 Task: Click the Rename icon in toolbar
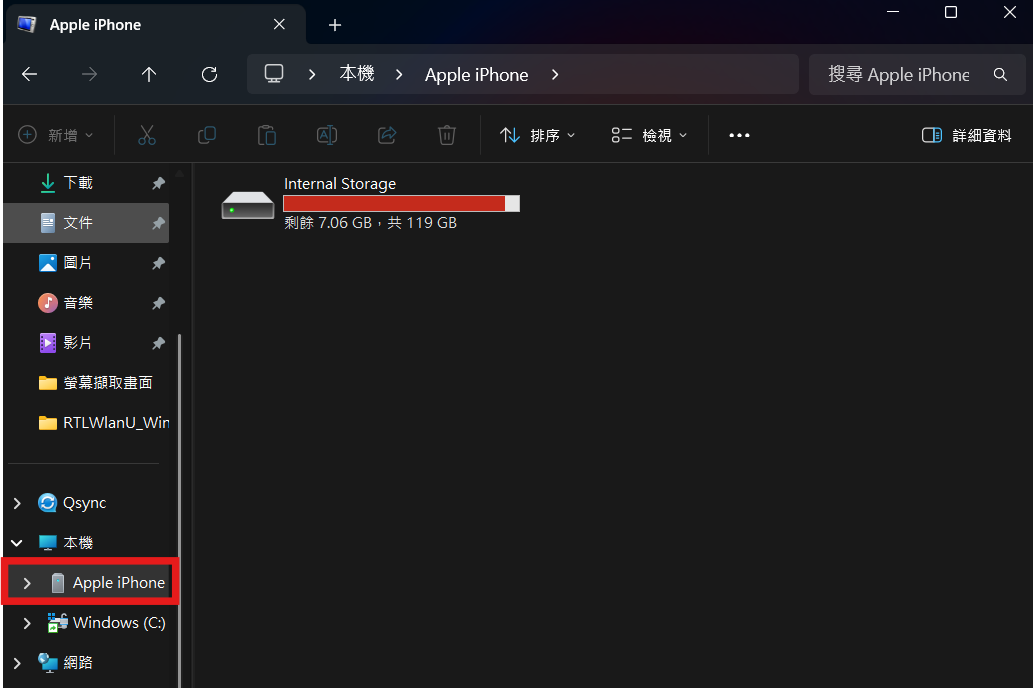pyautogui.click(x=327, y=135)
